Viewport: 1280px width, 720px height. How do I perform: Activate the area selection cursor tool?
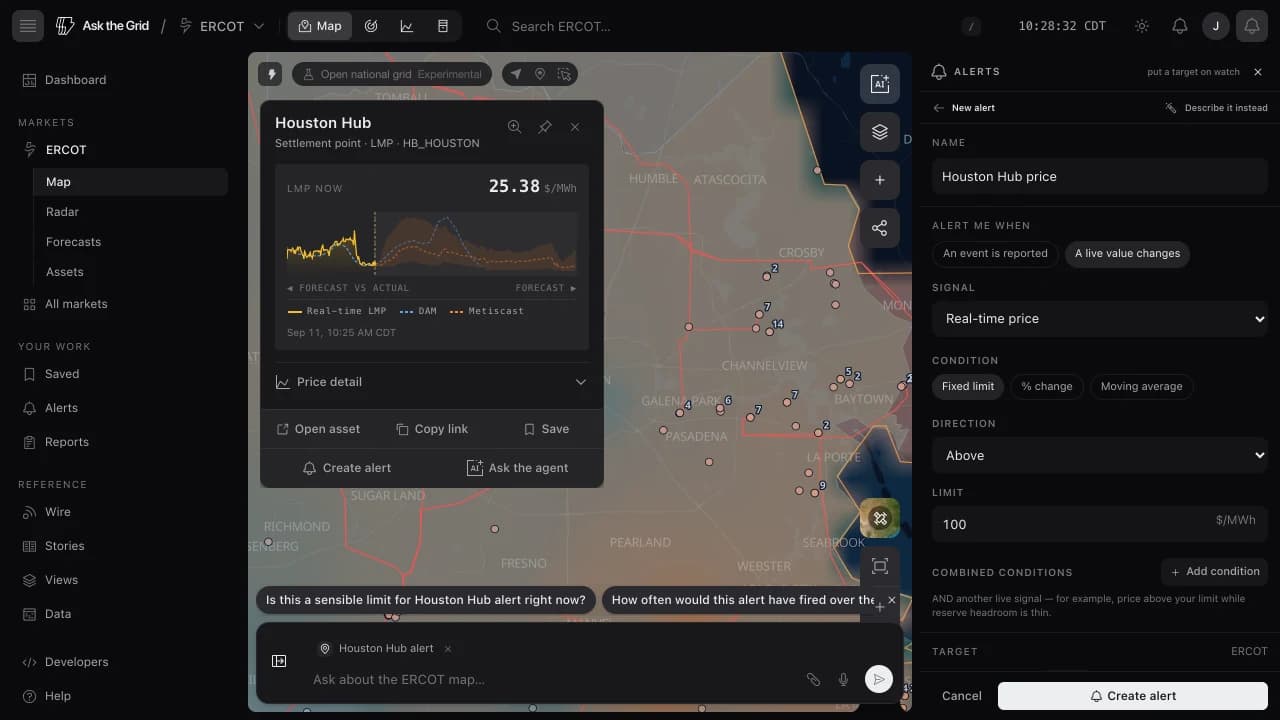tap(564, 74)
